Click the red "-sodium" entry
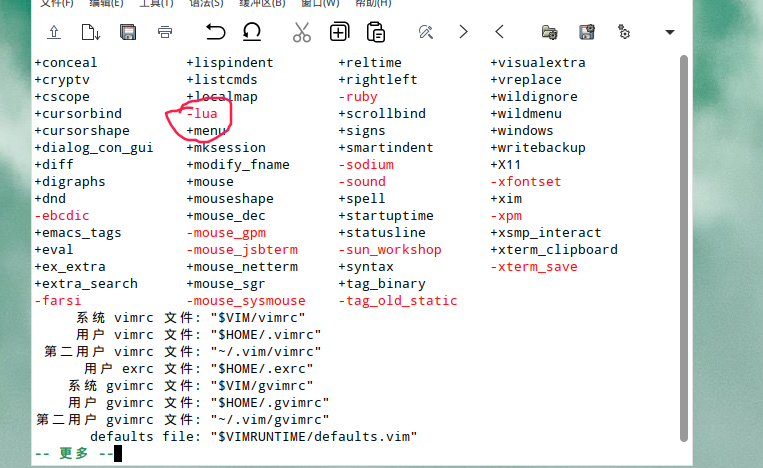Viewport: 763px width, 468px height. coord(366,164)
